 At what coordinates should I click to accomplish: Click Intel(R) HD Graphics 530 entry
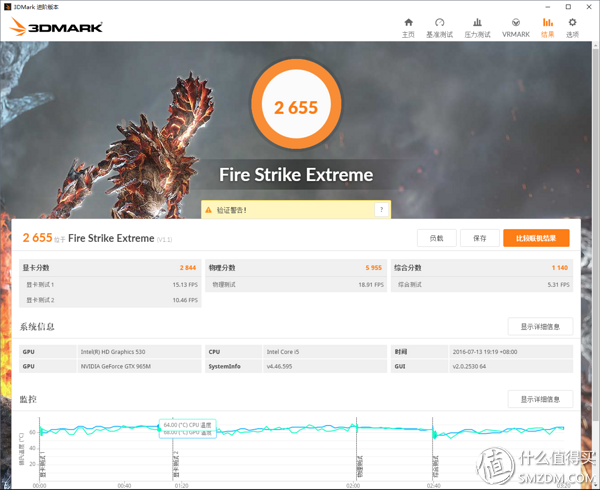tap(113, 352)
